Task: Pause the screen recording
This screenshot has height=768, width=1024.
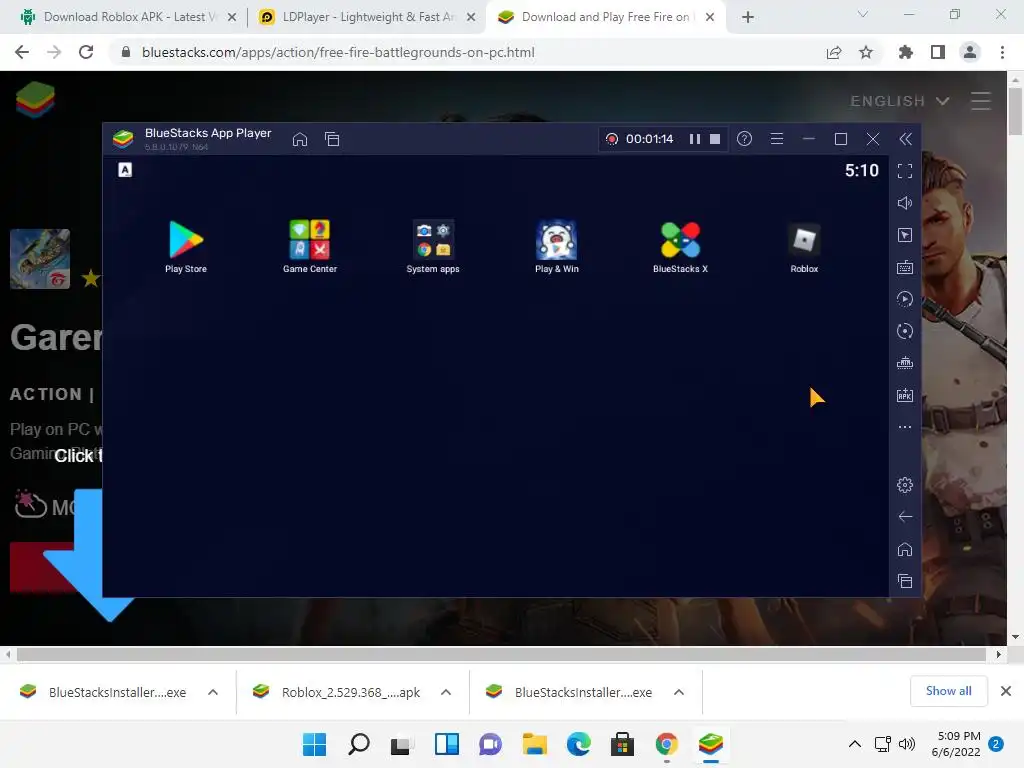Action: click(x=695, y=139)
